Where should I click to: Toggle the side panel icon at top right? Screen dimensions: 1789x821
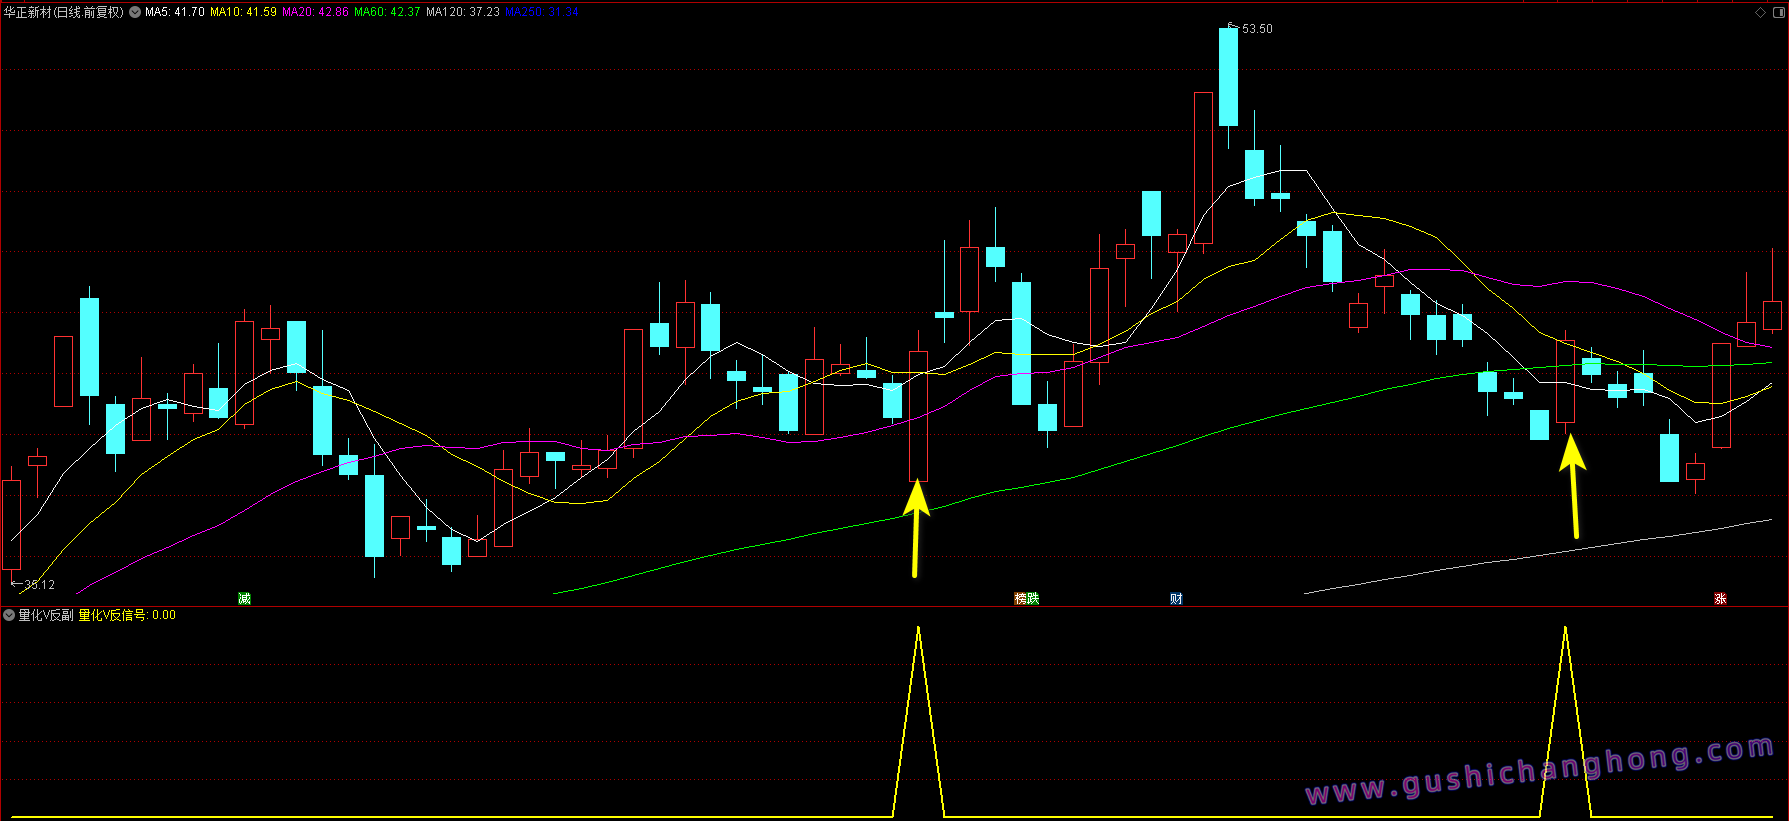tap(1777, 12)
